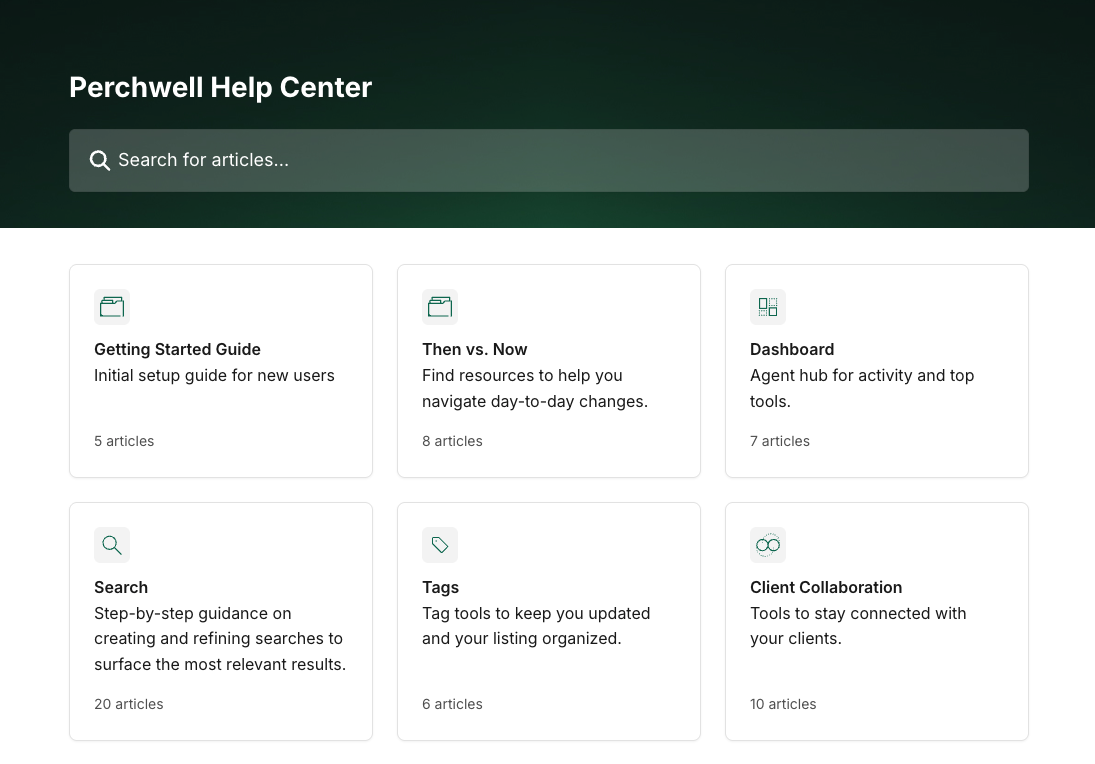The height and width of the screenshot is (764, 1095).
Task: Click 'Initial setup guide for new users'
Action: 214,376
